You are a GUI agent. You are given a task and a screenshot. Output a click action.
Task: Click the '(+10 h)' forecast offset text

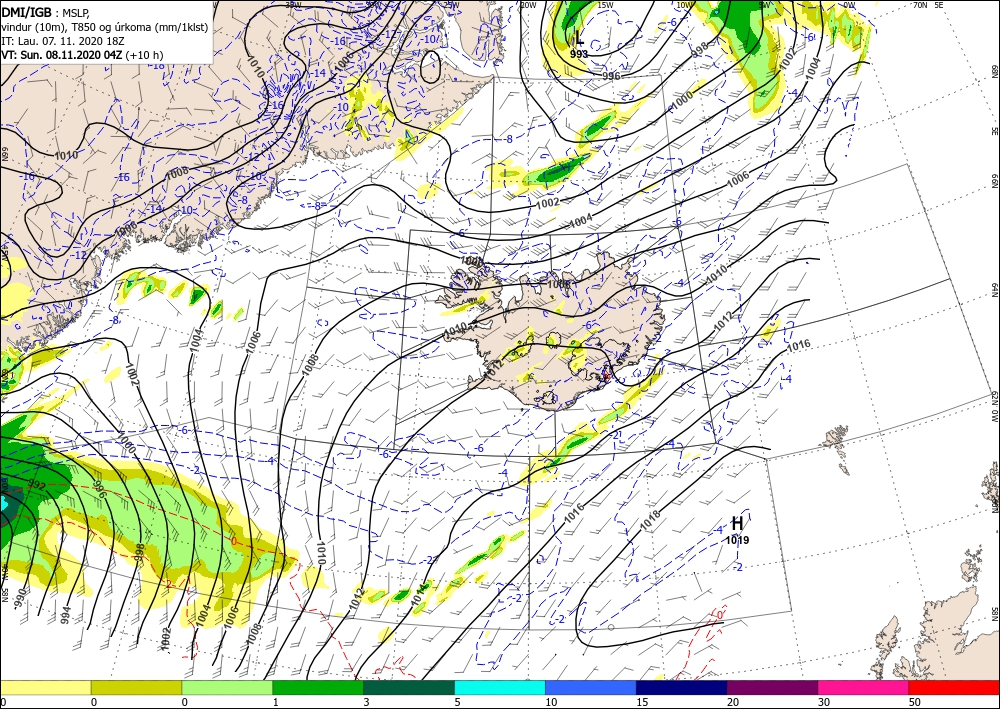coord(144,55)
